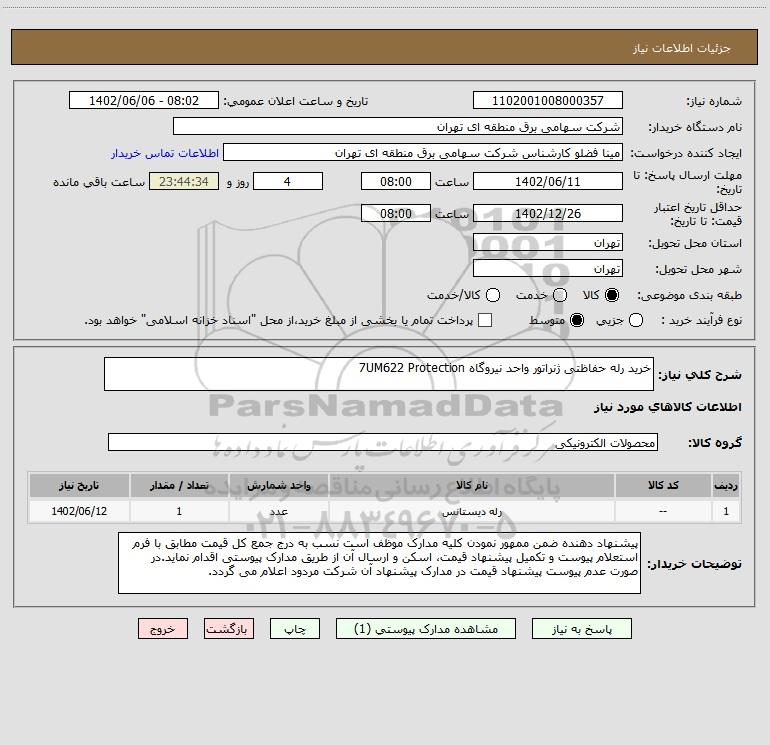Click the اطلاعات کالاهای مورد نیاز heading

click(x=667, y=407)
